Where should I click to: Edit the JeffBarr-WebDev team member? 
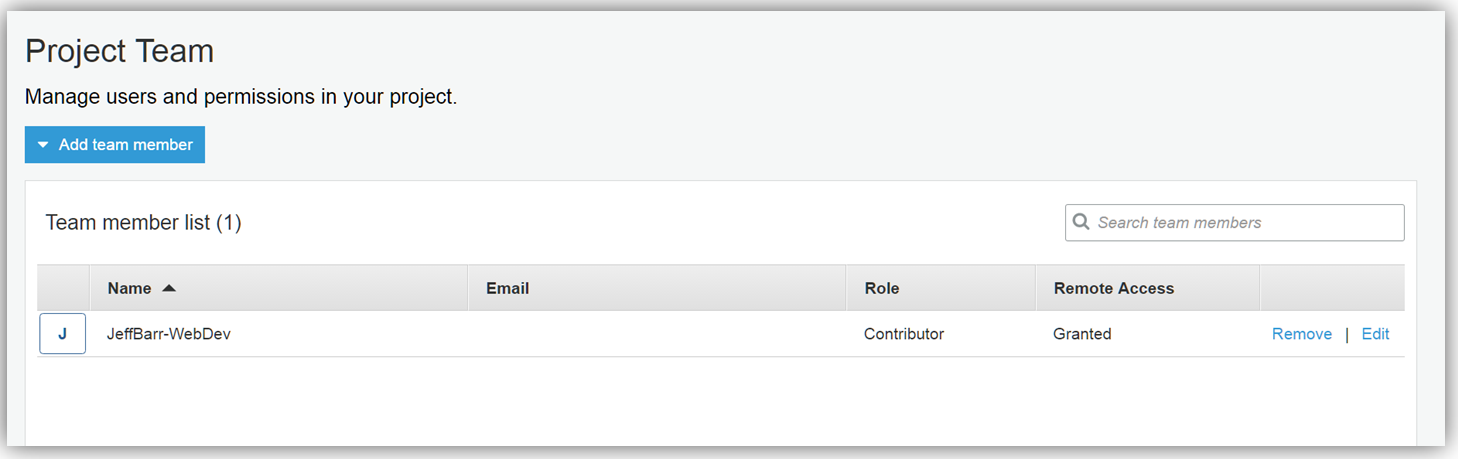[1375, 334]
